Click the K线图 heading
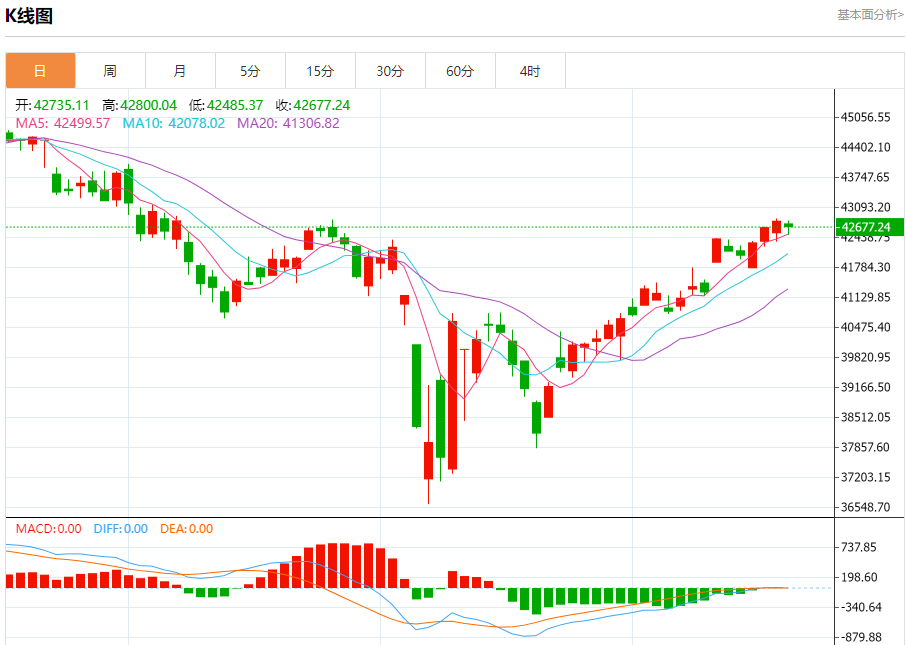Screen dimensions: 906x645 point(29,16)
